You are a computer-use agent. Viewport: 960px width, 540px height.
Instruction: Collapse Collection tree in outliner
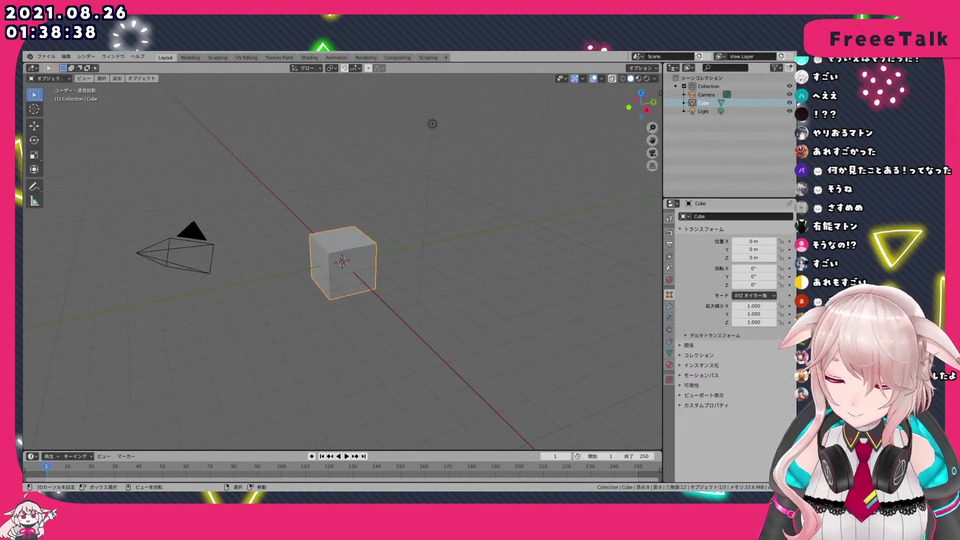click(x=677, y=86)
